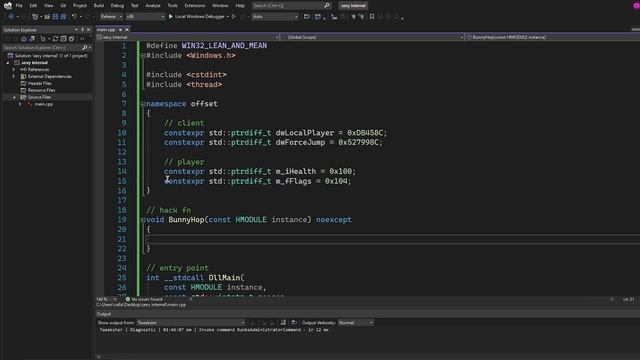Click the Start Without Debugging icon
The width and height of the screenshot is (640, 360).
click(234, 17)
